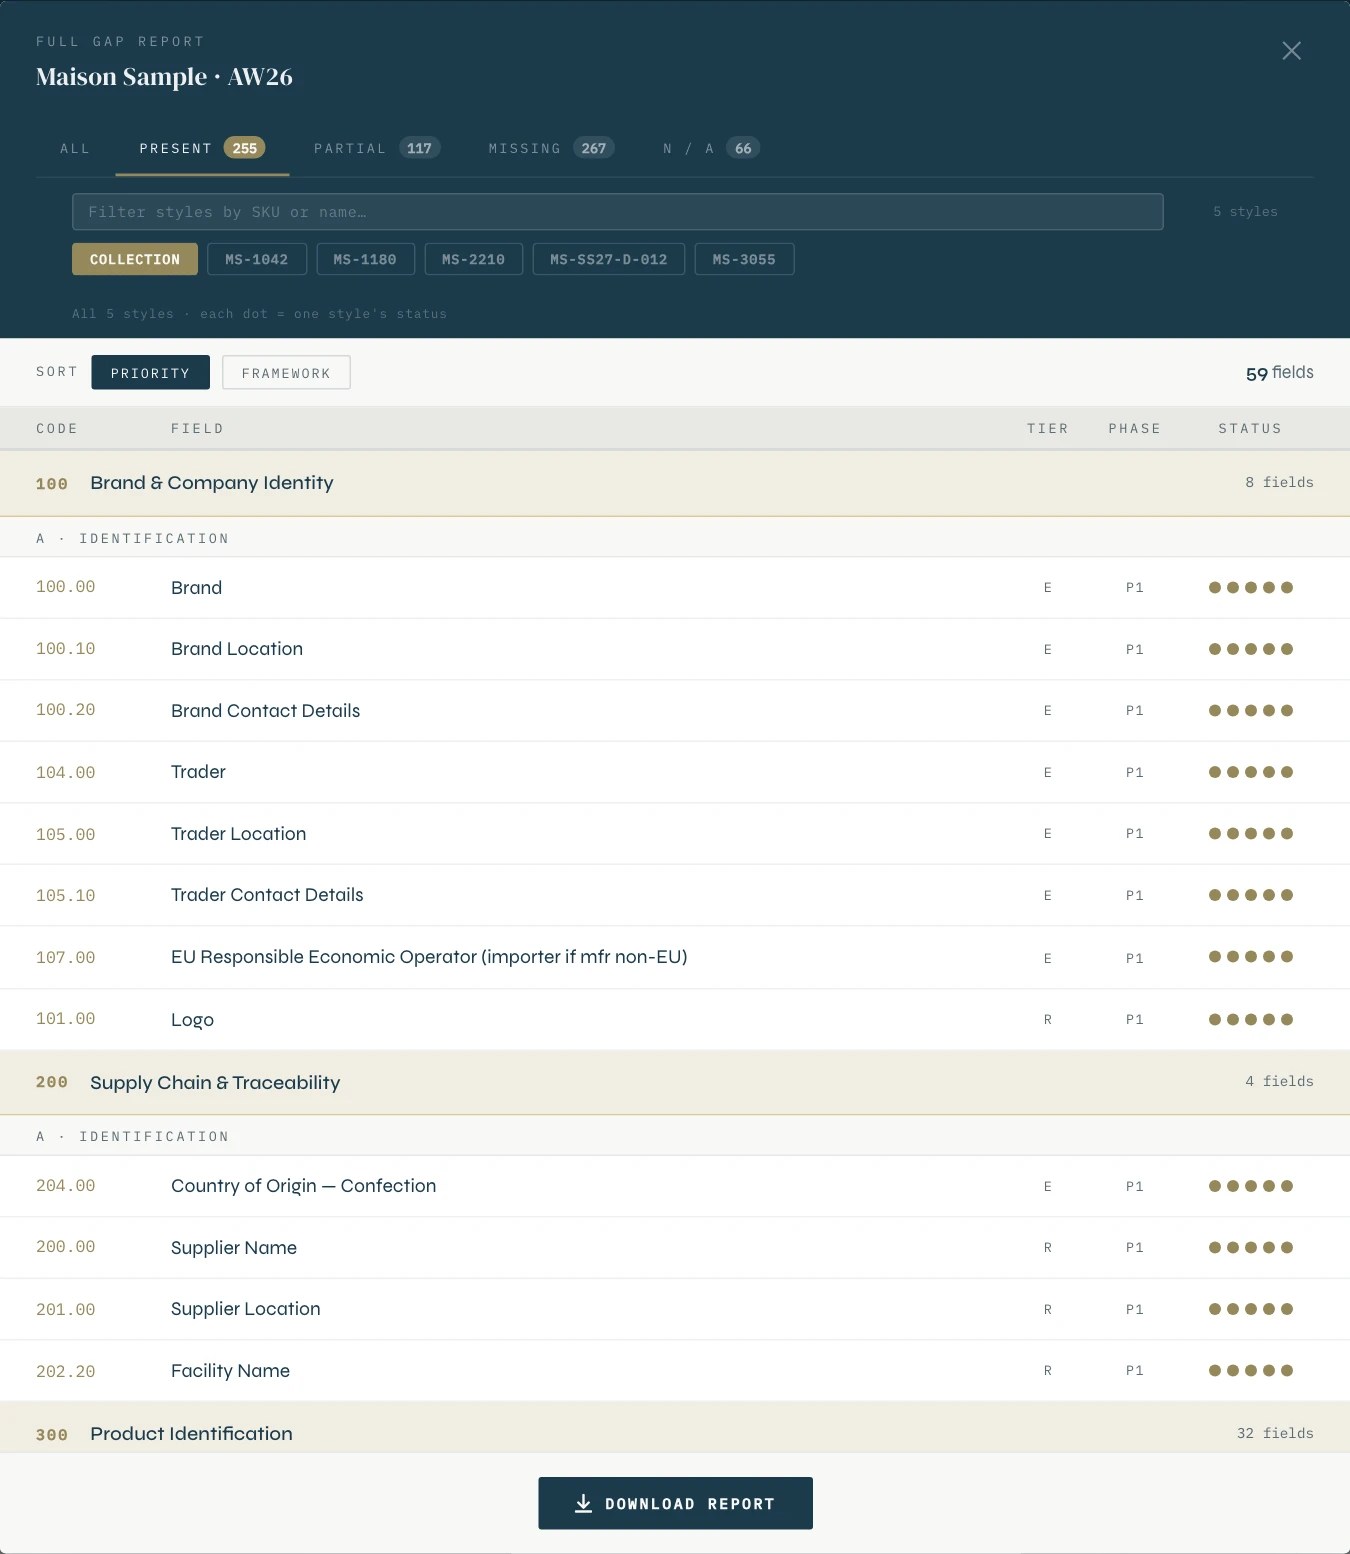
Task: Select the Brand Contact Details row
Action: click(x=675, y=711)
